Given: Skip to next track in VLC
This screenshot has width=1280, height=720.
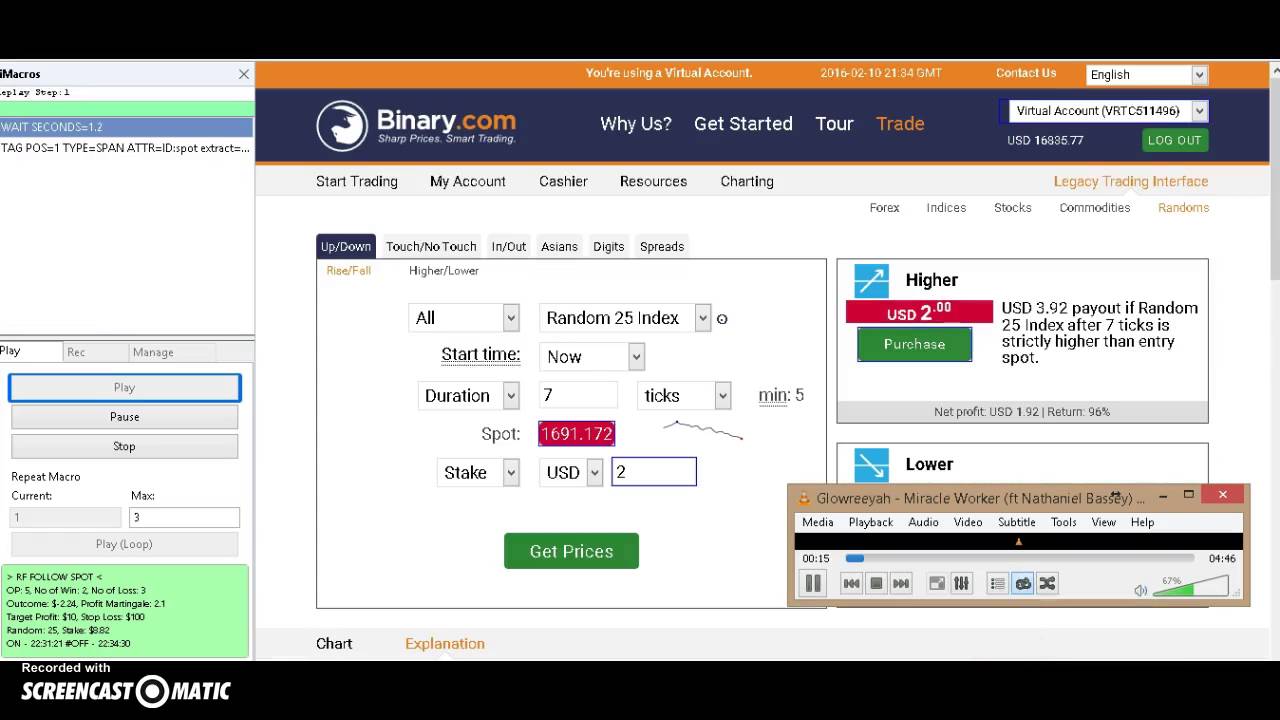Looking at the screenshot, I should 901,584.
